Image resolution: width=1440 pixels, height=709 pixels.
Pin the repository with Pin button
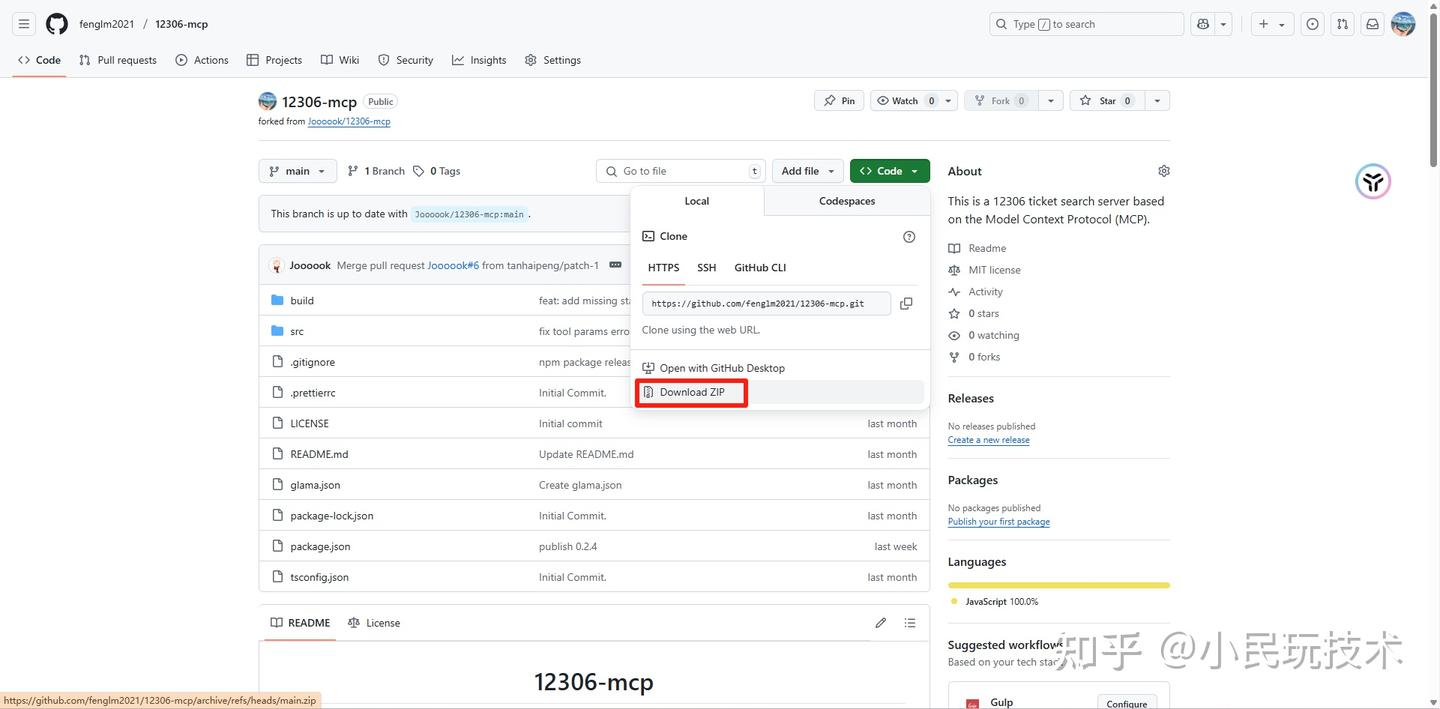839,101
